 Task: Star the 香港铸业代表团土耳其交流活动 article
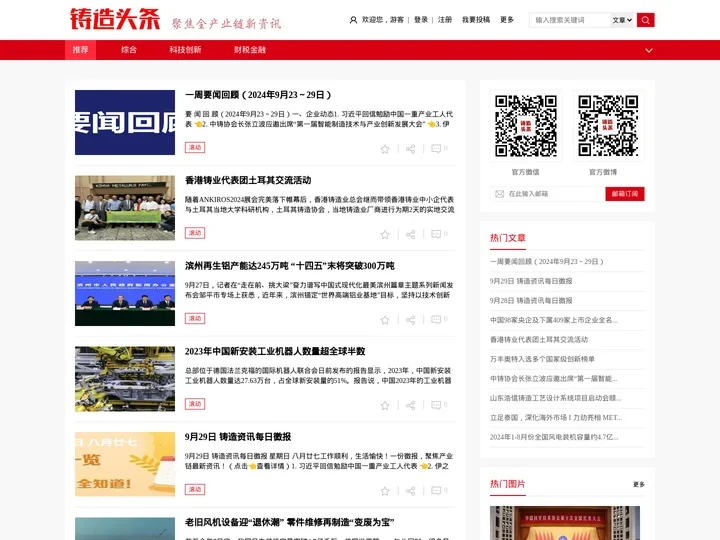pos(385,235)
